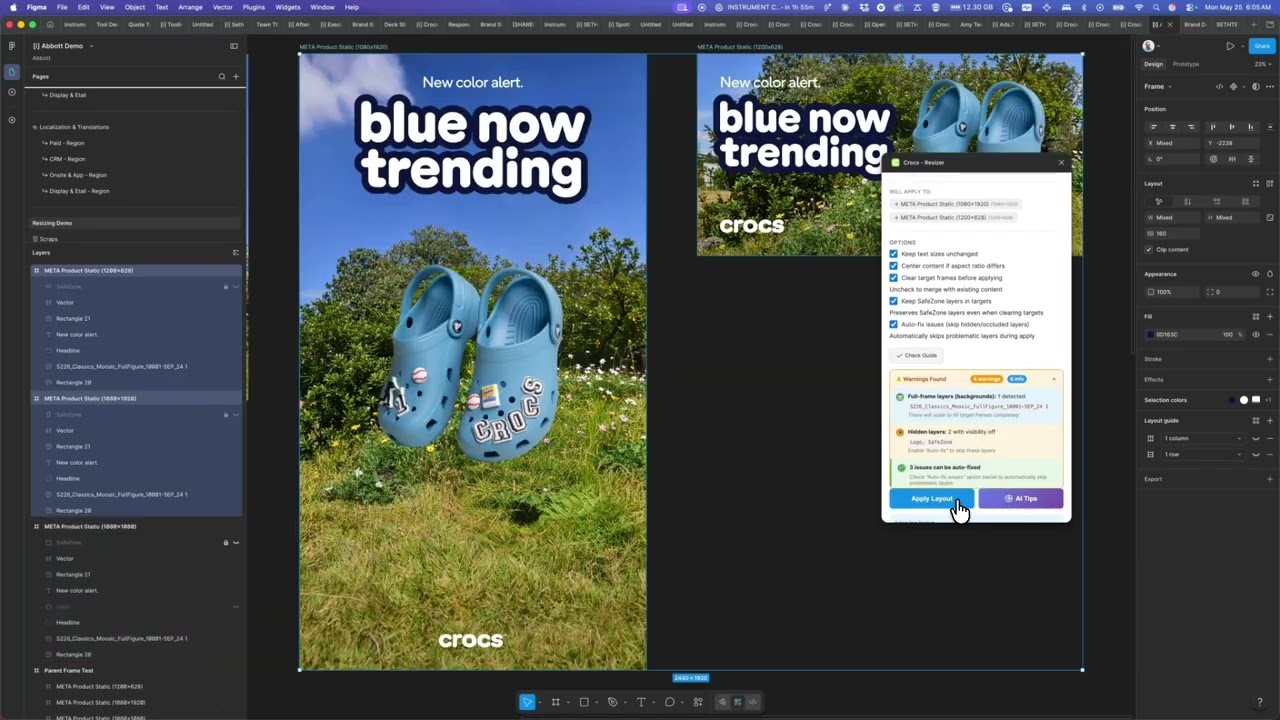The image size is (1280, 720).
Task: Click the blue Share button
Action: (x=1262, y=46)
